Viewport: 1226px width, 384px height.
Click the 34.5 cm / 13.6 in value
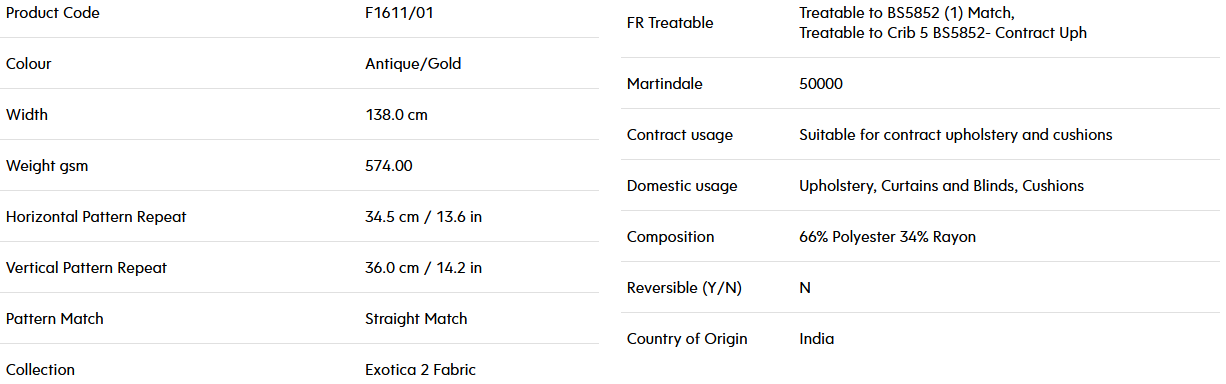pyautogui.click(x=424, y=217)
